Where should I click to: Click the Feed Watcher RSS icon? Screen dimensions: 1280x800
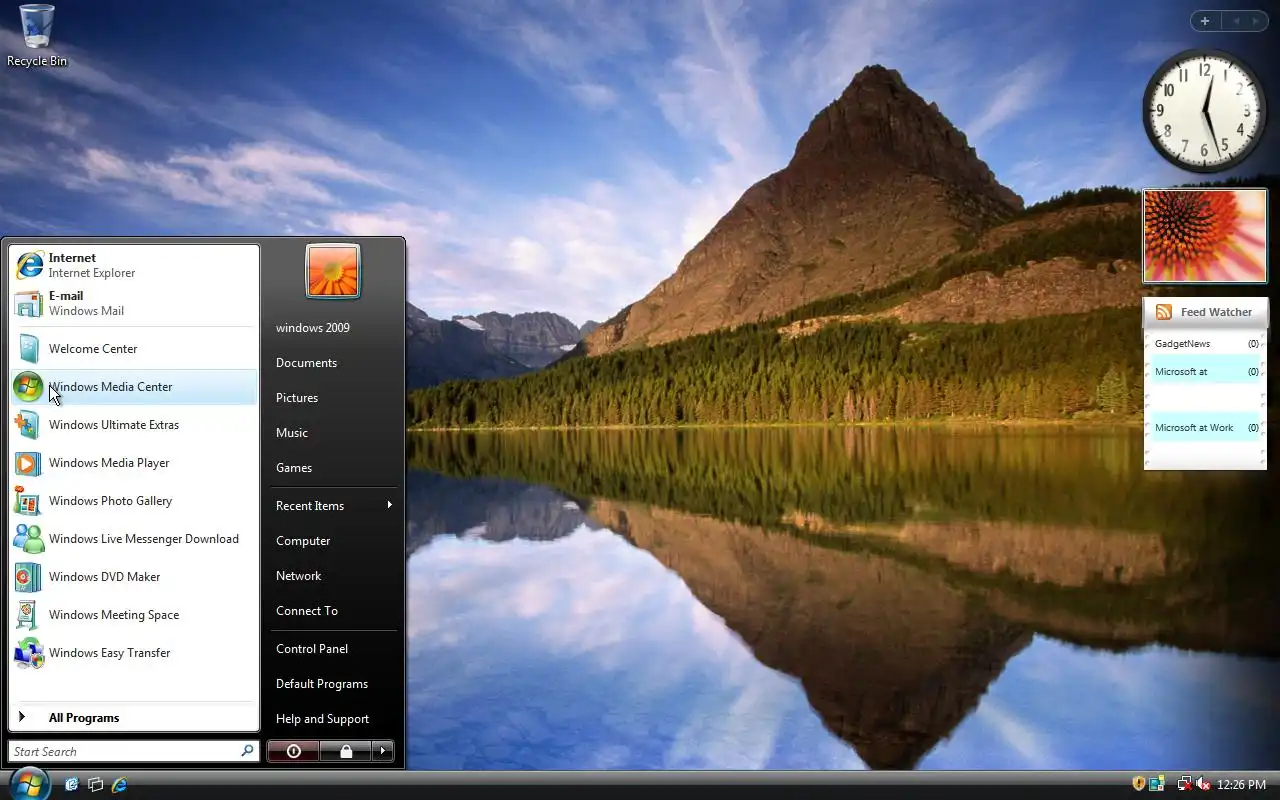pyautogui.click(x=1164, y=312)
